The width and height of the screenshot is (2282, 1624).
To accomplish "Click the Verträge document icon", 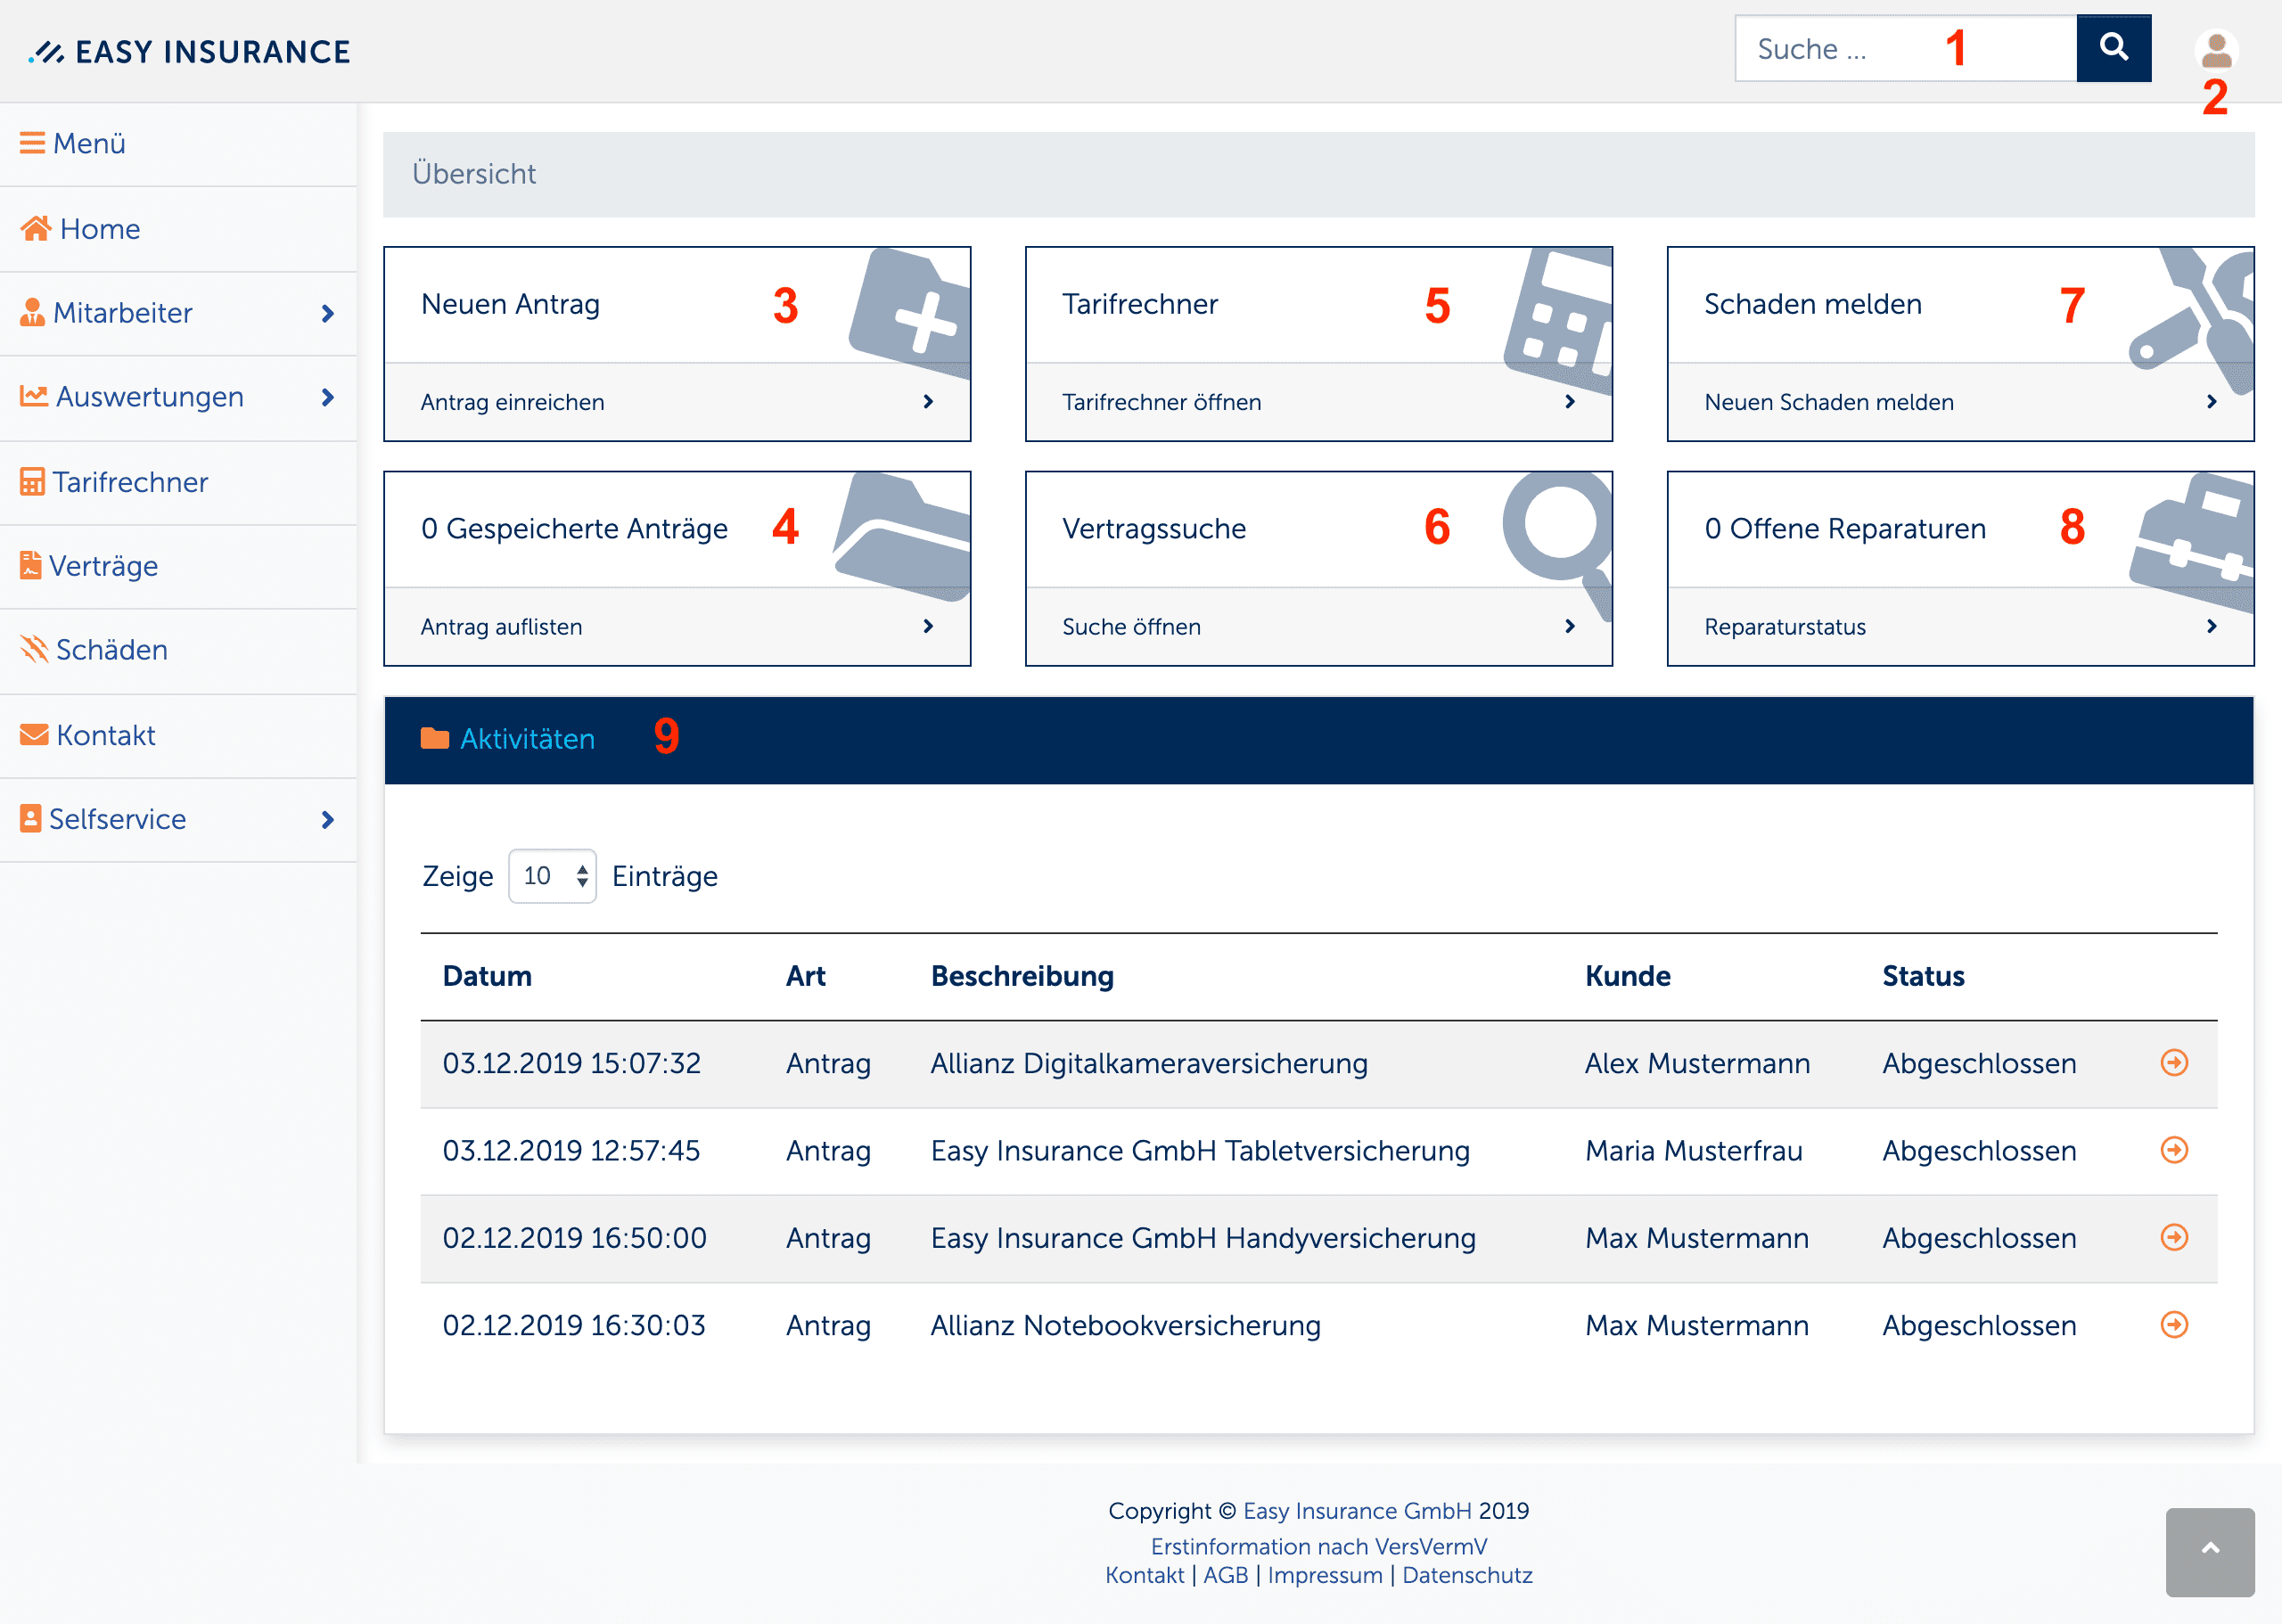I will coord(31,565).
